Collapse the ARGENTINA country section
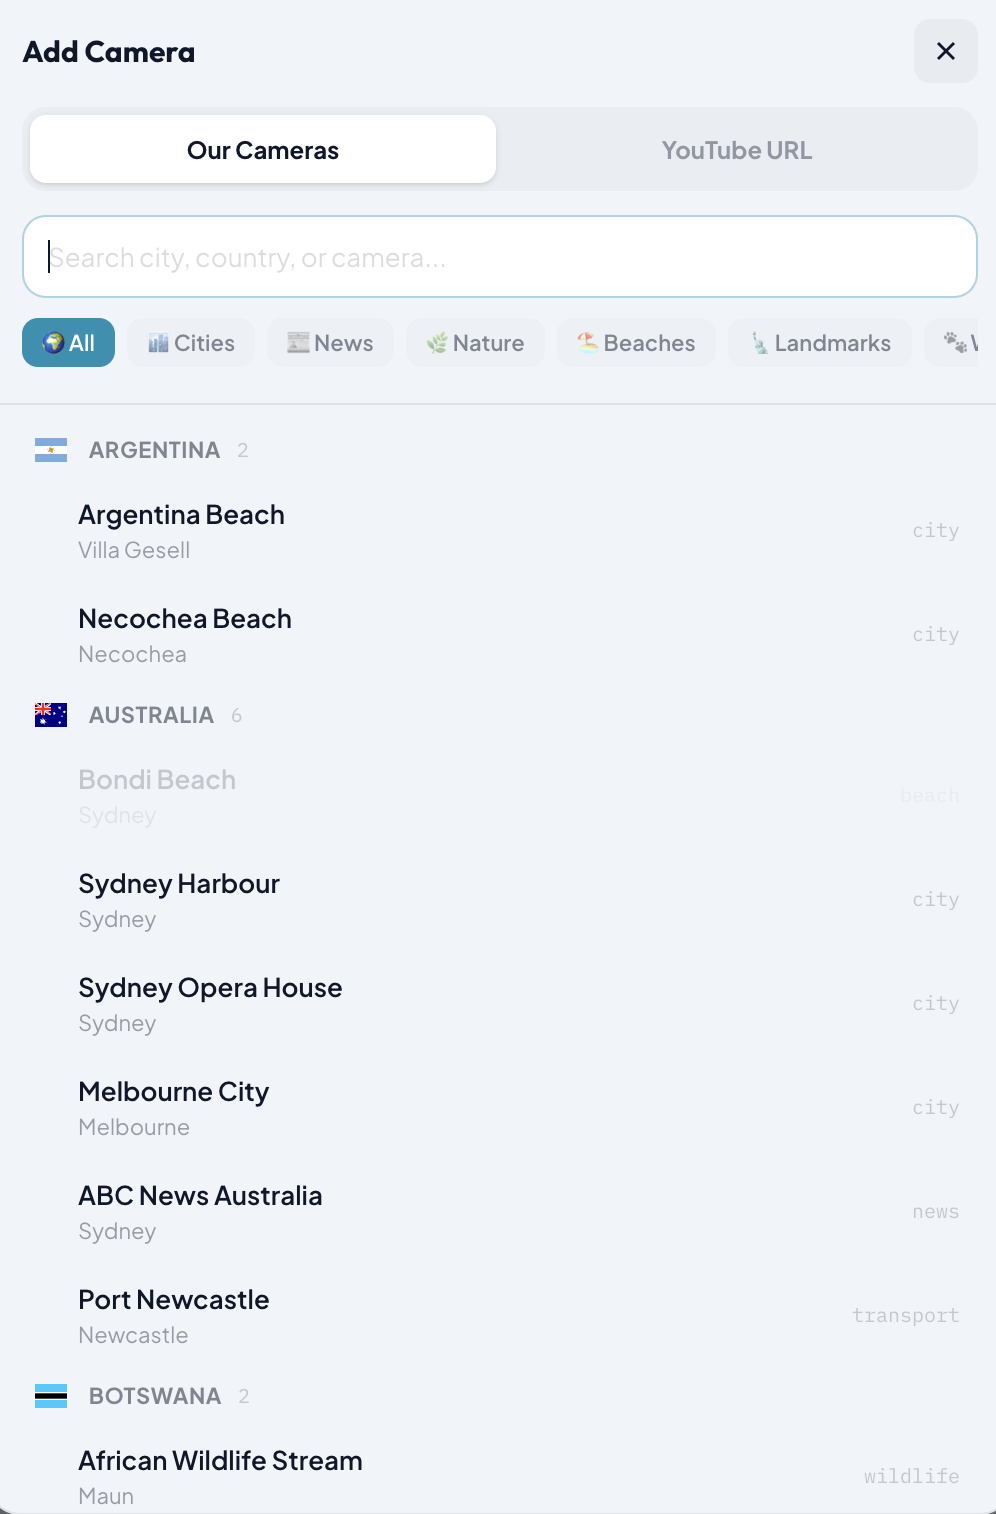The width and height of the screenshot is (996, 1514). (155, 449)
